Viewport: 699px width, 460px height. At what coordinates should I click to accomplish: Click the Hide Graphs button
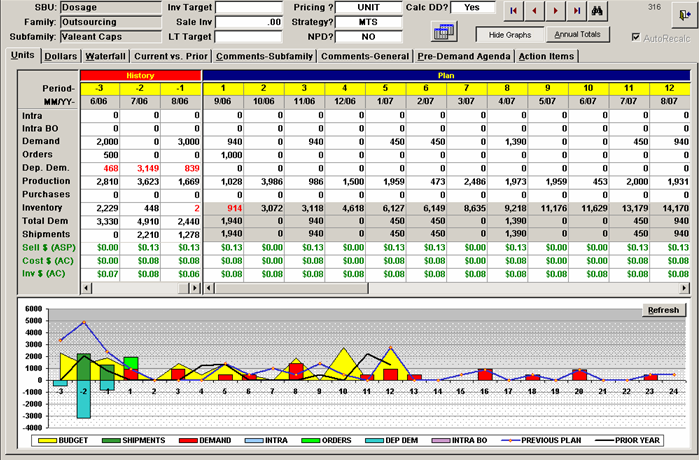pyautogui.click(x=510, y=35)
